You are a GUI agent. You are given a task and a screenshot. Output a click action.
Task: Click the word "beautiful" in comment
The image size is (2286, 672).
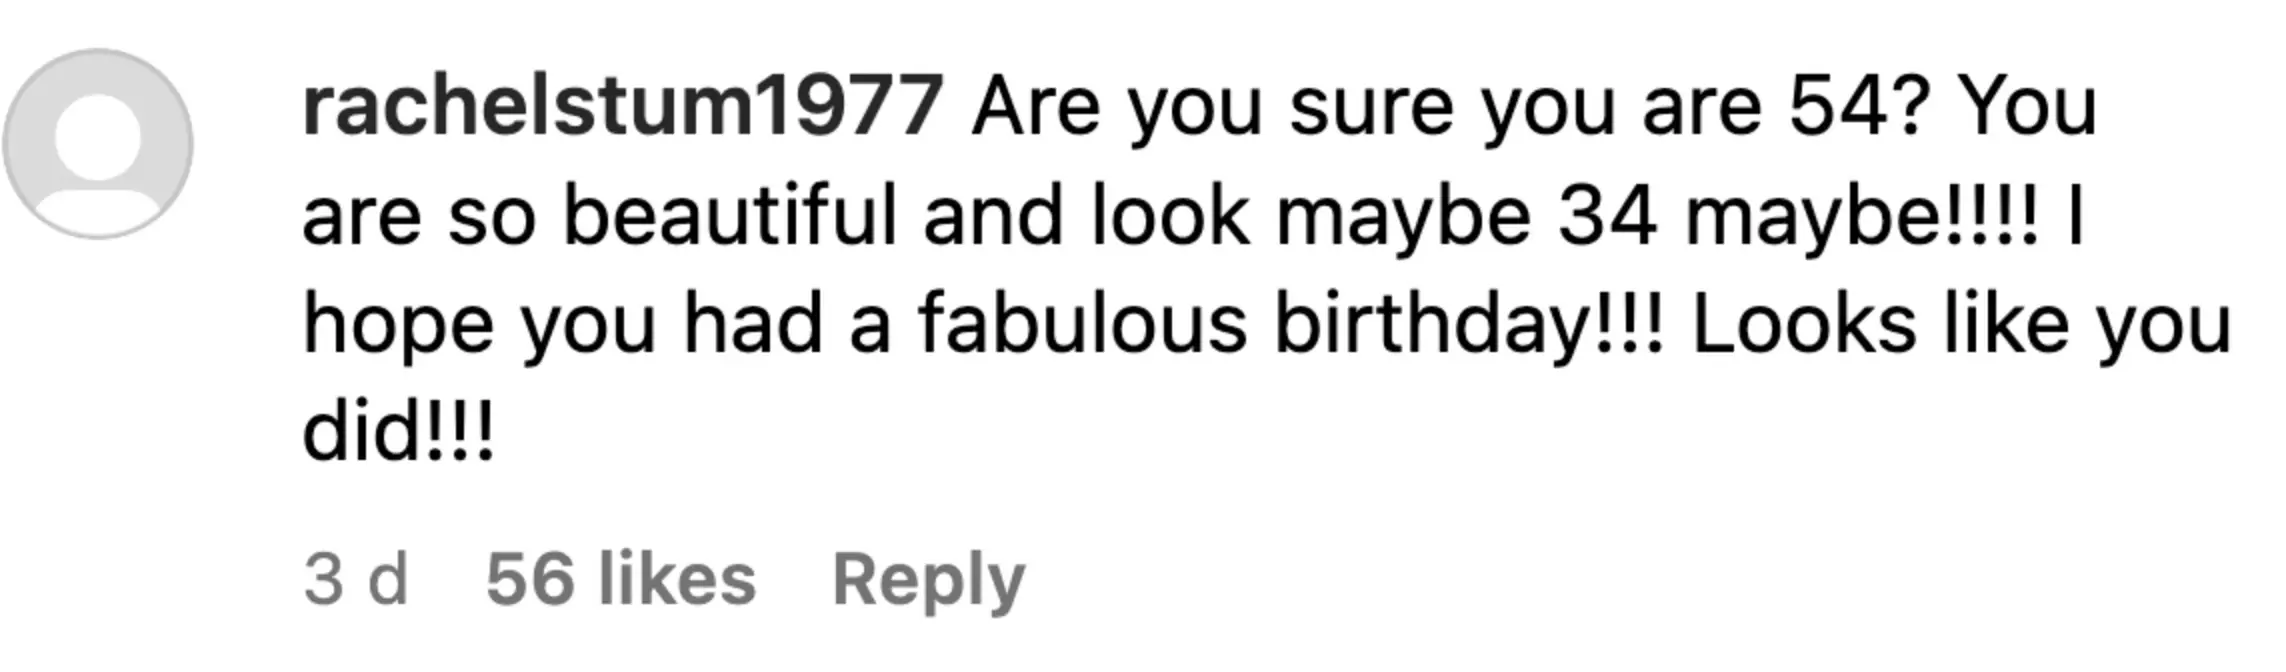tap(730, 216)
